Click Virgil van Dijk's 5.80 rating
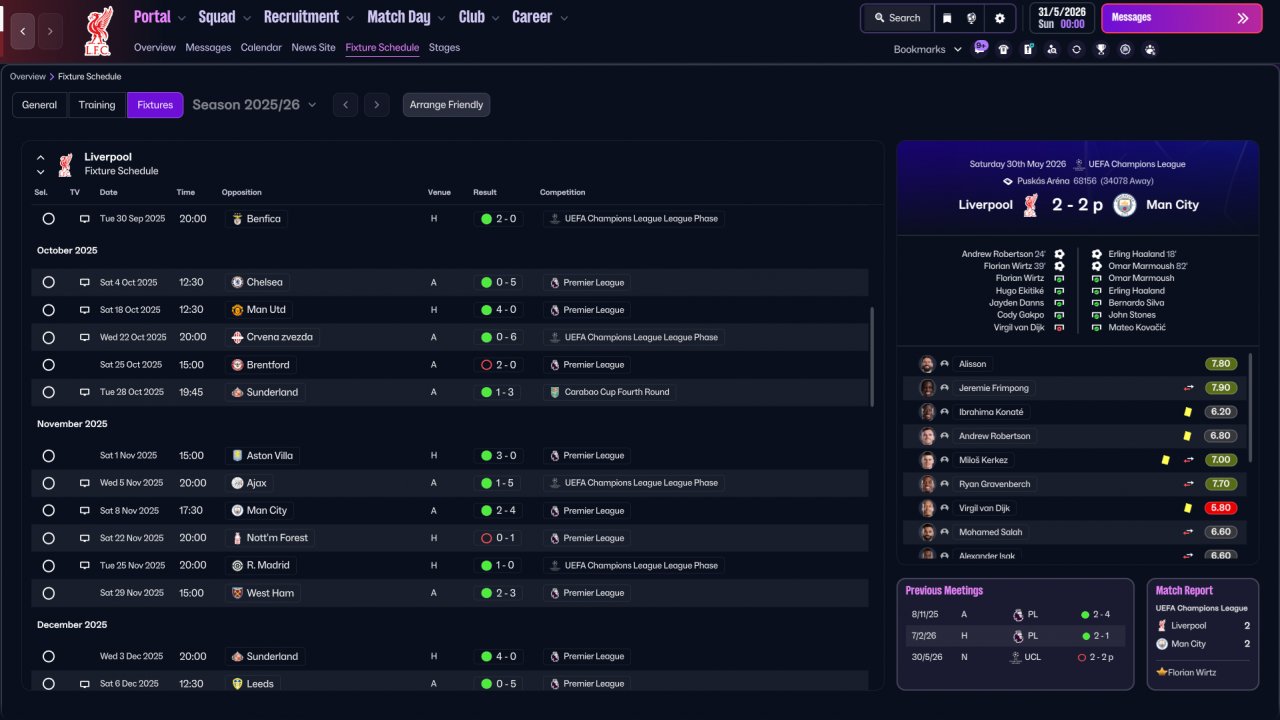Image resolution: width=1280 pixels, height=720 pixels. (1221, 508)
